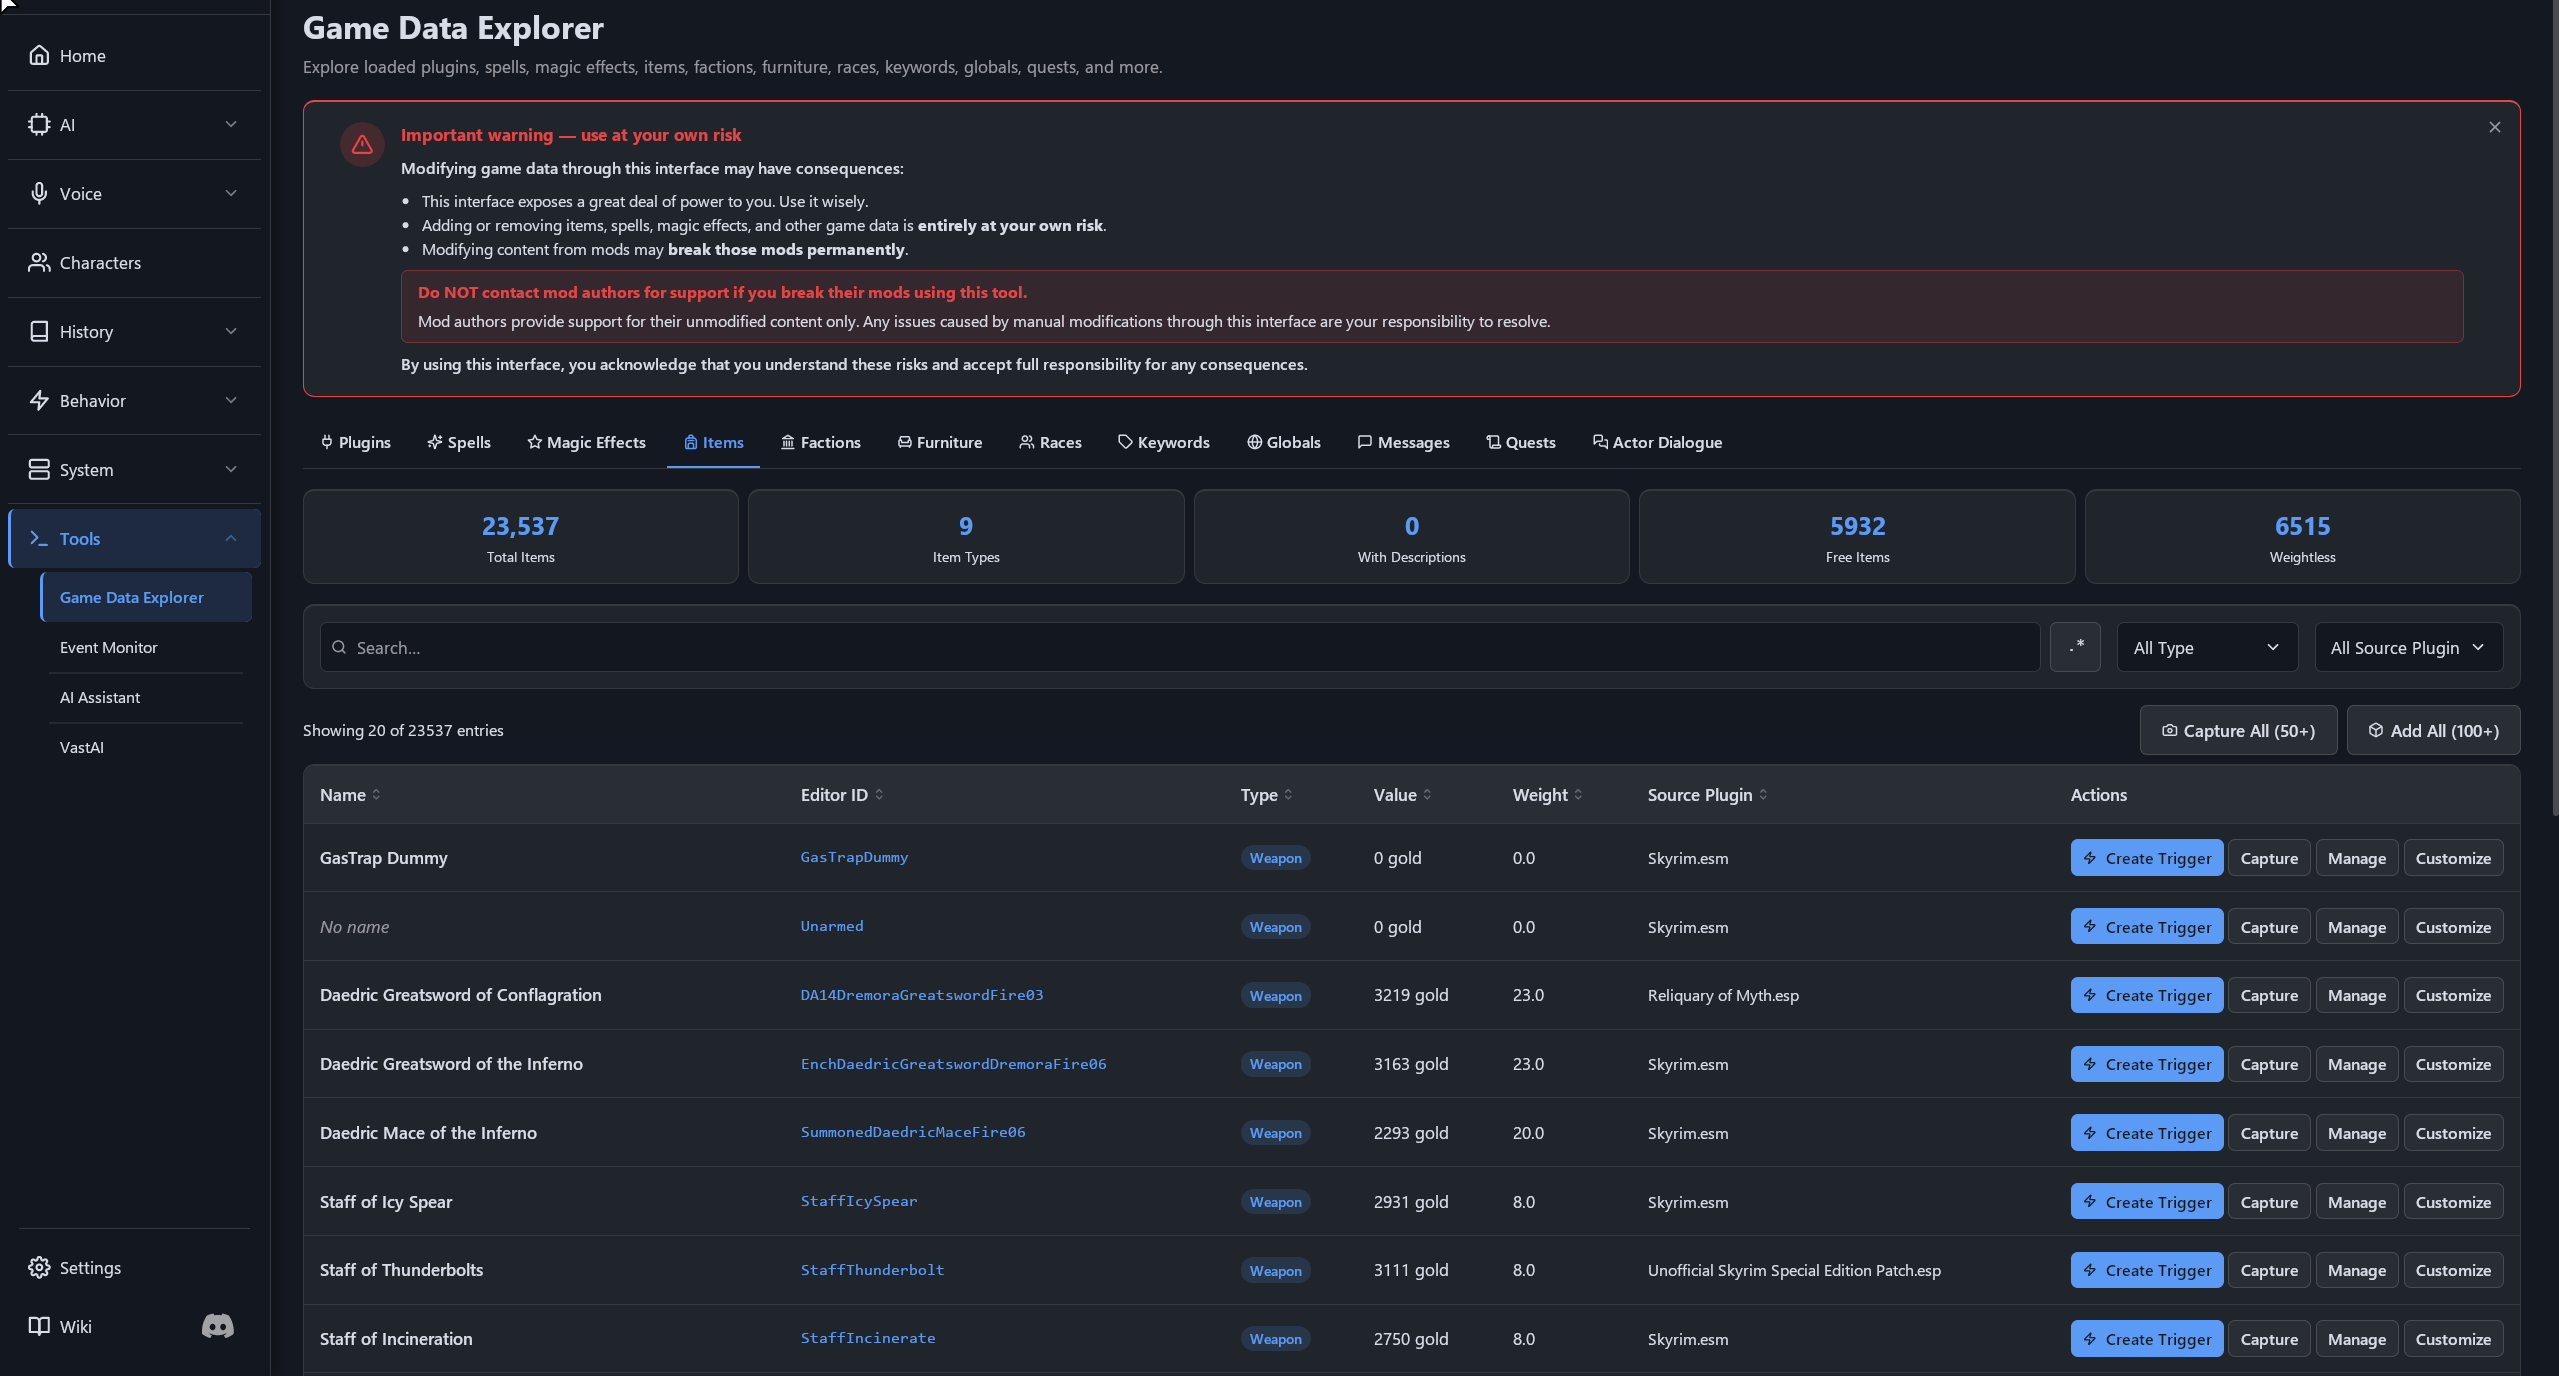The width and height of the screenshot is (2559, 1376).
Task: Click the Spells tab sparkle icon
Action: 435,442
